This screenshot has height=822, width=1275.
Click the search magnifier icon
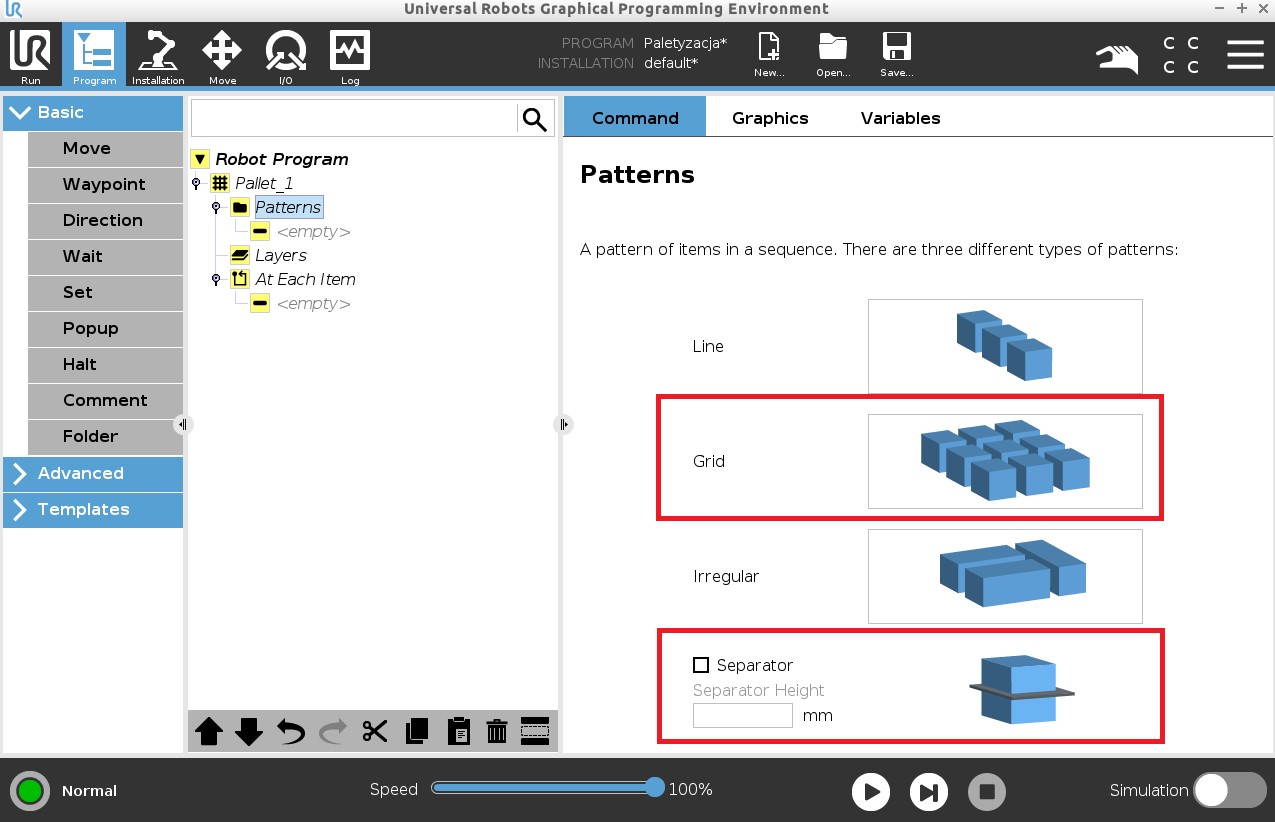click(535, 119)
